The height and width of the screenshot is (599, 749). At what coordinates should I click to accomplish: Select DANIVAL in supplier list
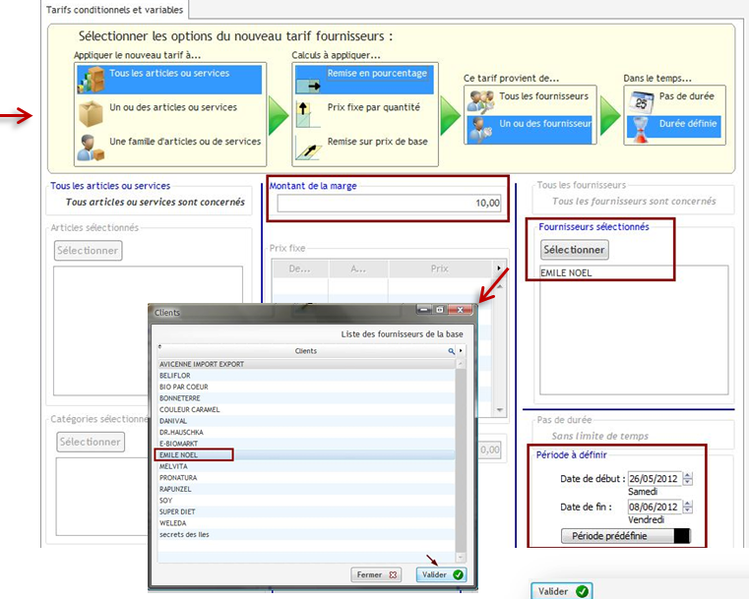(x=306, y=421)
